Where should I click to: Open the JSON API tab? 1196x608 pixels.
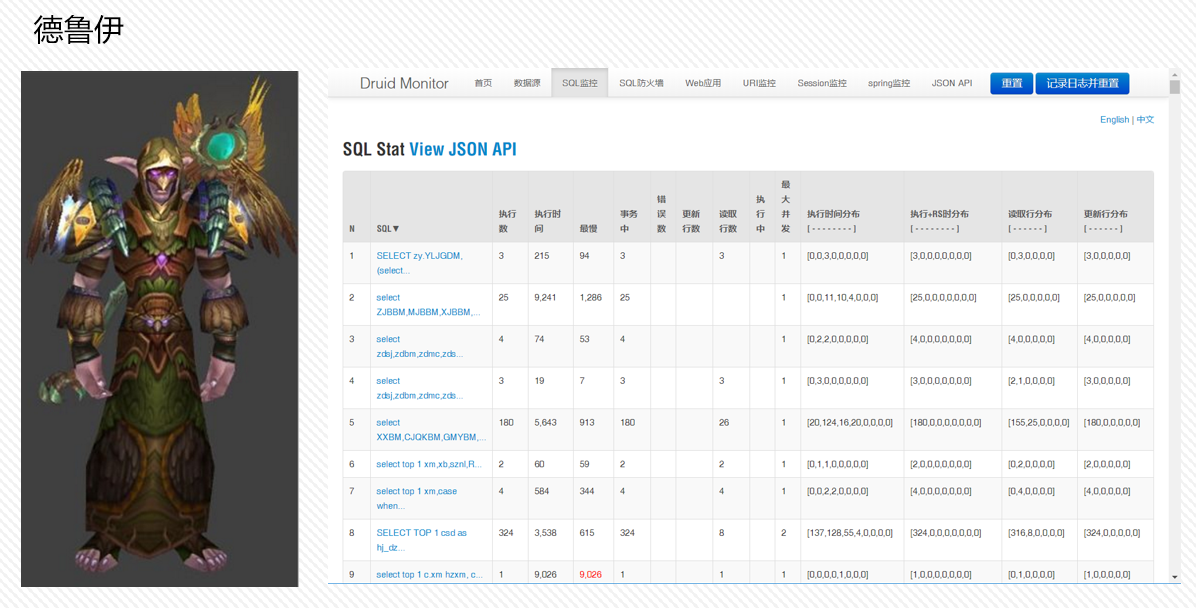(x=952, y=83)
